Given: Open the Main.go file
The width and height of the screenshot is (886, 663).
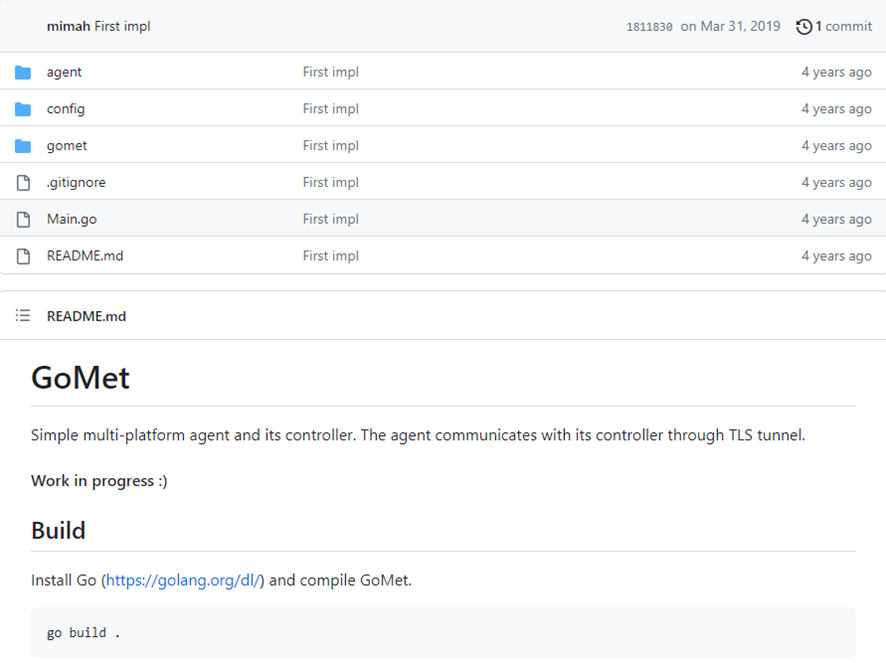Looking at the screenshot, I should tap(72, 219).
